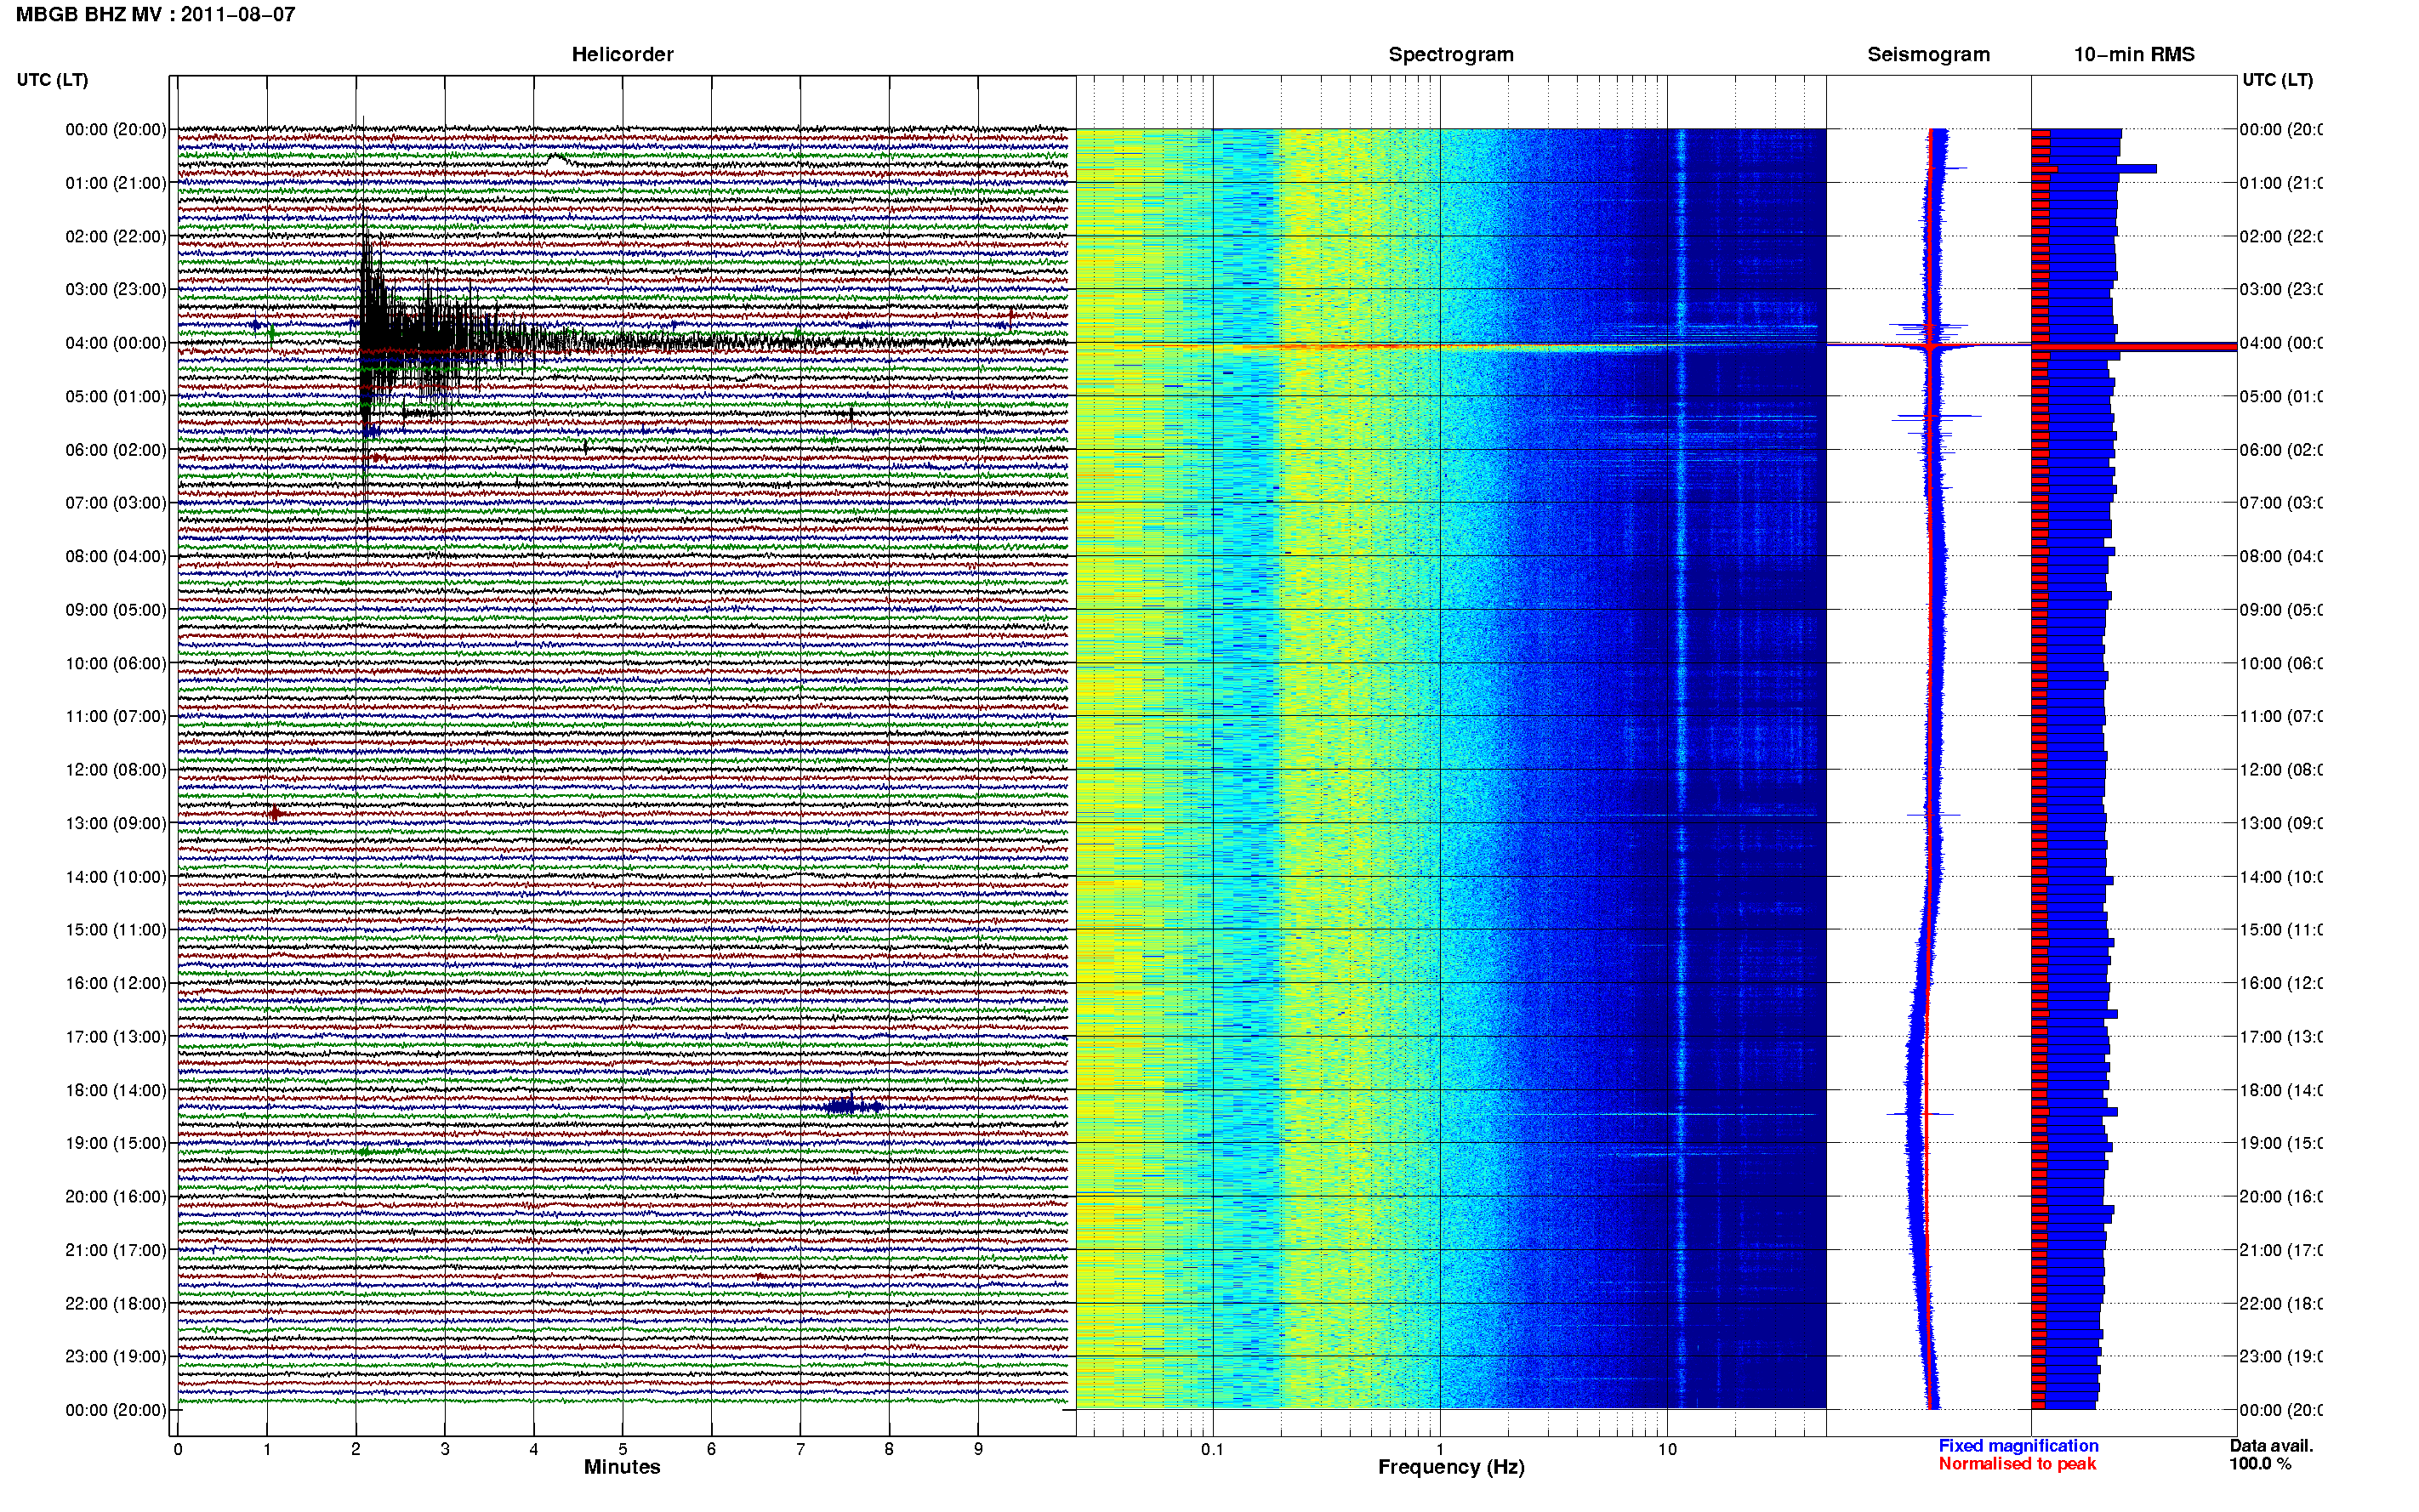Click the '18:00 (14:00)' left time label
Image resolution: width=2419 pixels, height=1512 pixels.
pyautogui.click(x=116, y=1090)
